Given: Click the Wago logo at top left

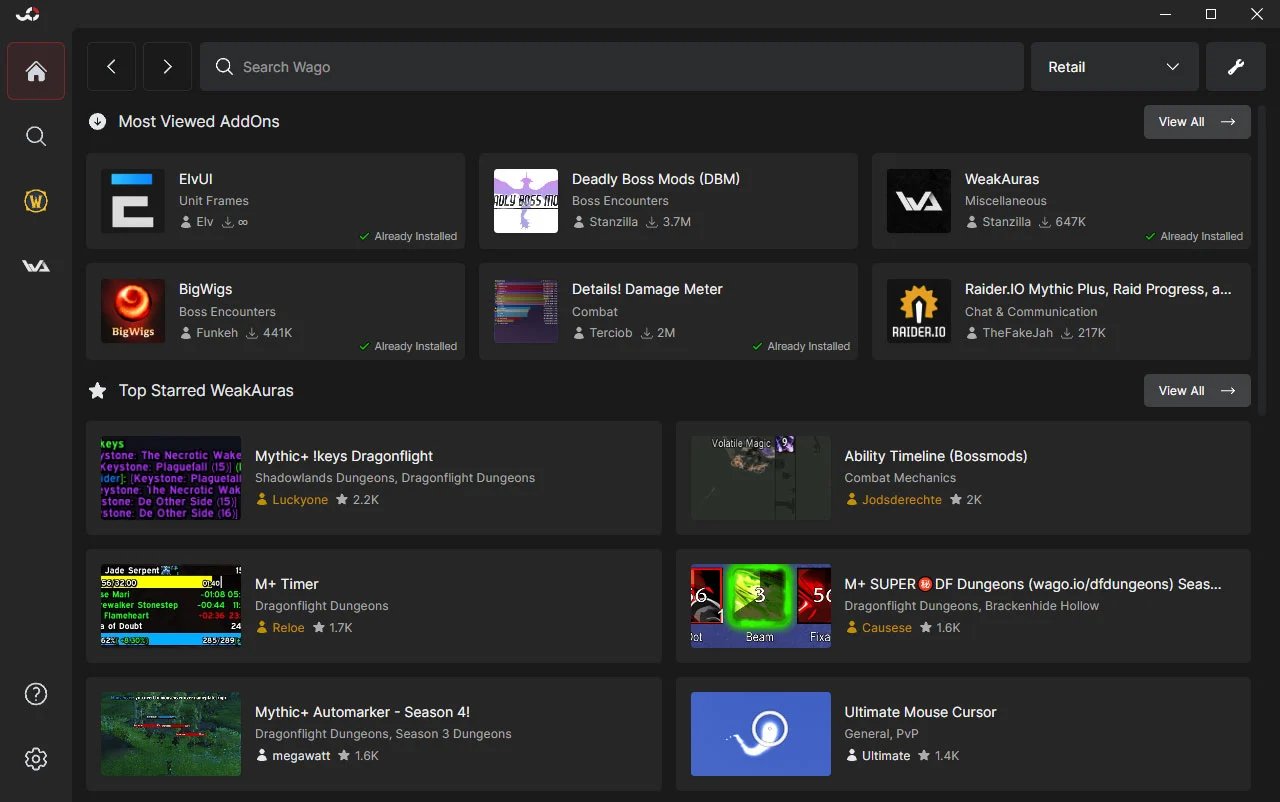Looking at the screenshot, I should pyautogui.click(x=26, y=14).
